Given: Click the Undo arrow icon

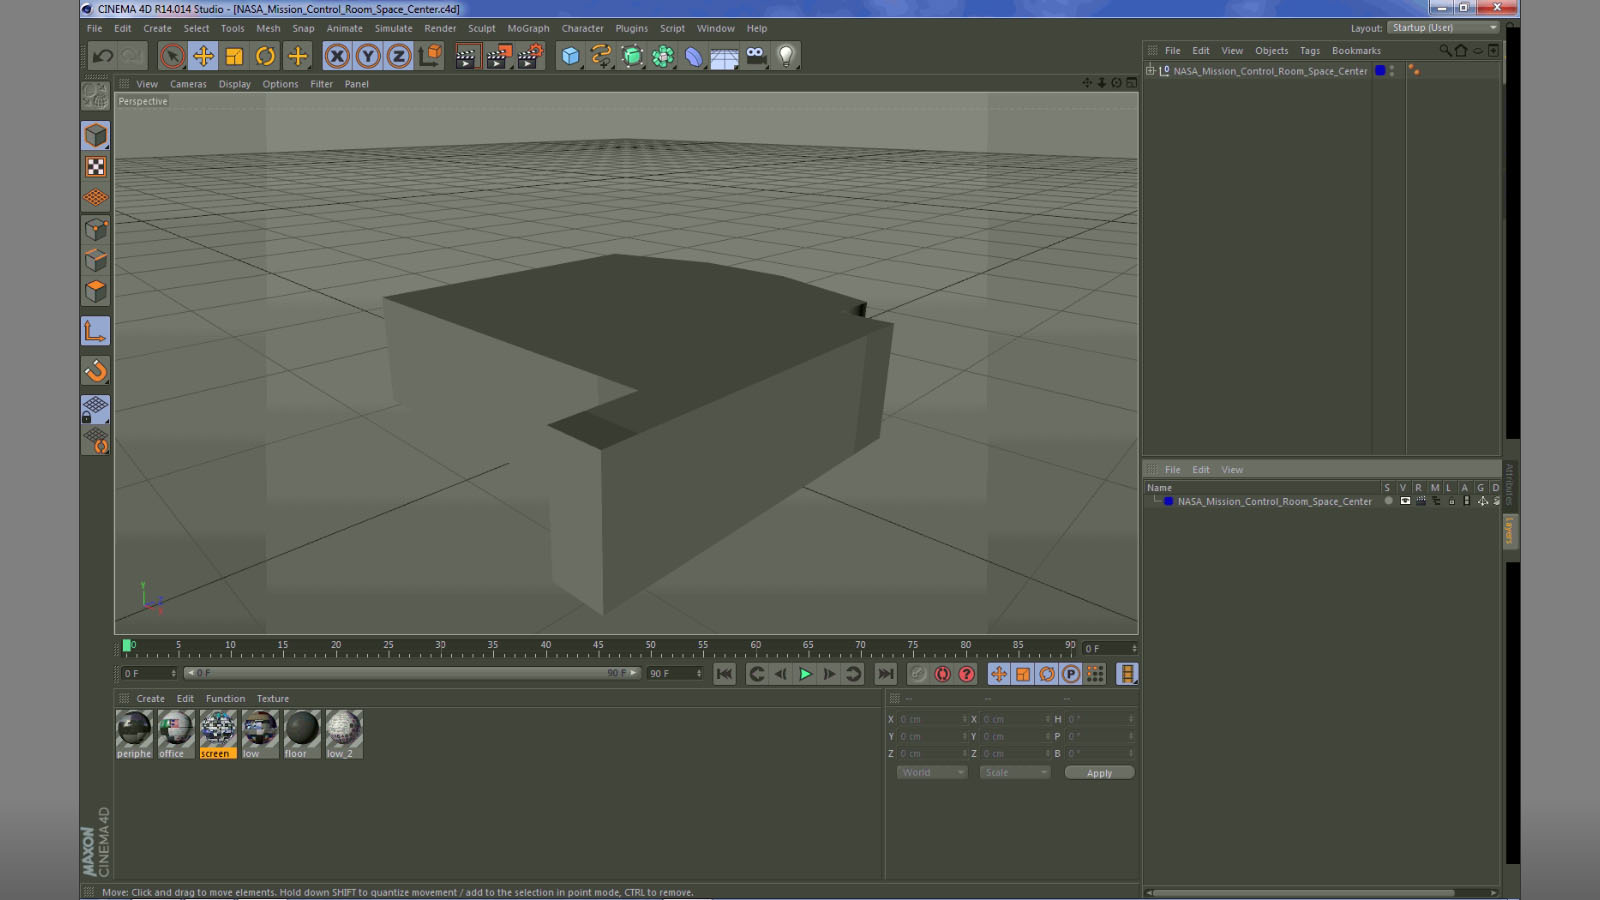Looking at the screenshot, I should pos(102,56).
